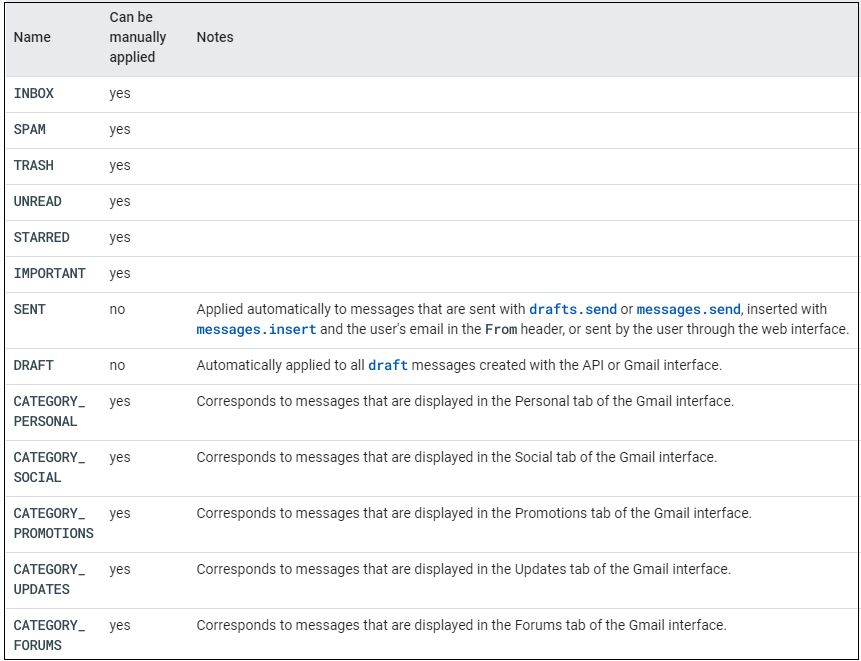Click the draft link in DRAFT notes

tap(388, 365)
